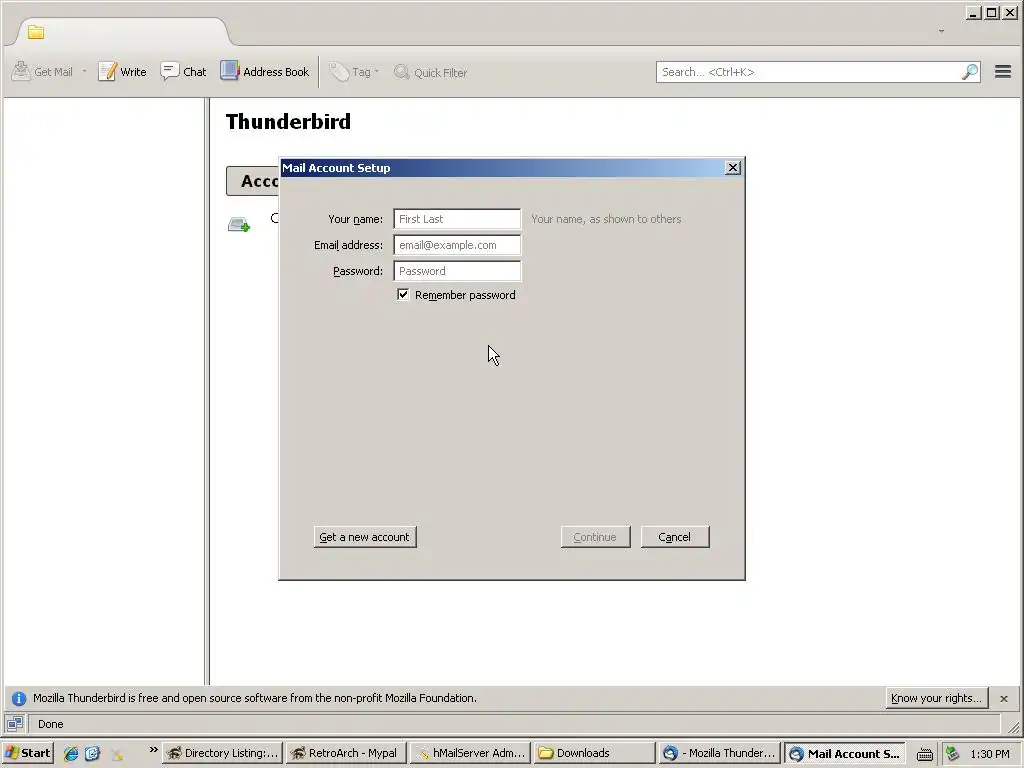1024x768 pixels.
Task: Cancel the Mail Account Setup dialog
Action: [x=675, y=537]
